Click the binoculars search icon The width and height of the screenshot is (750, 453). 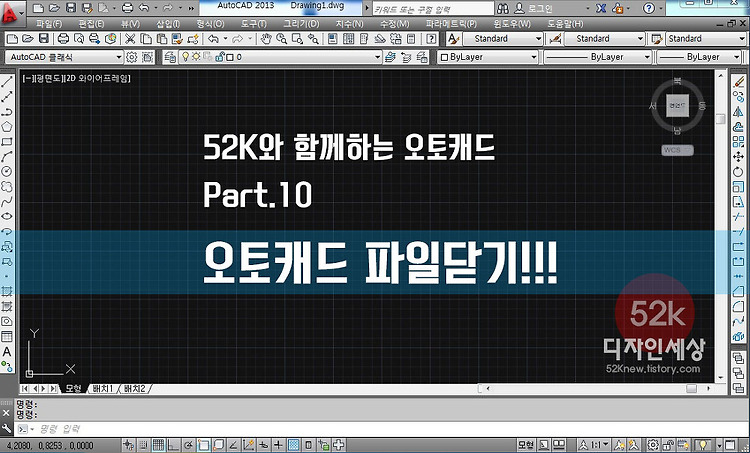coord(503,8)
